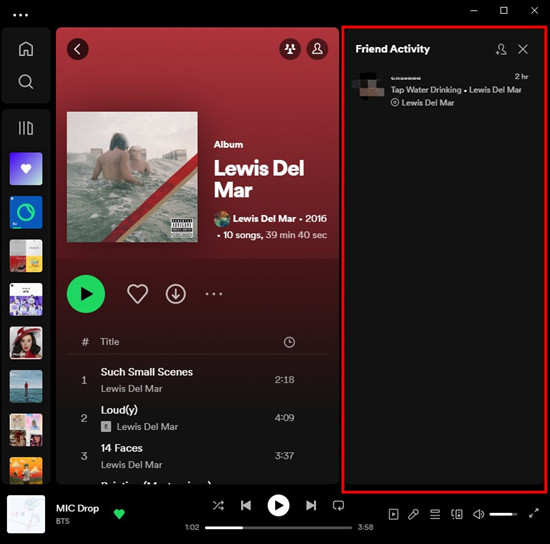Mute the volume speaker icon
This screenshot has width=550, height=544.
pos(478,514)
